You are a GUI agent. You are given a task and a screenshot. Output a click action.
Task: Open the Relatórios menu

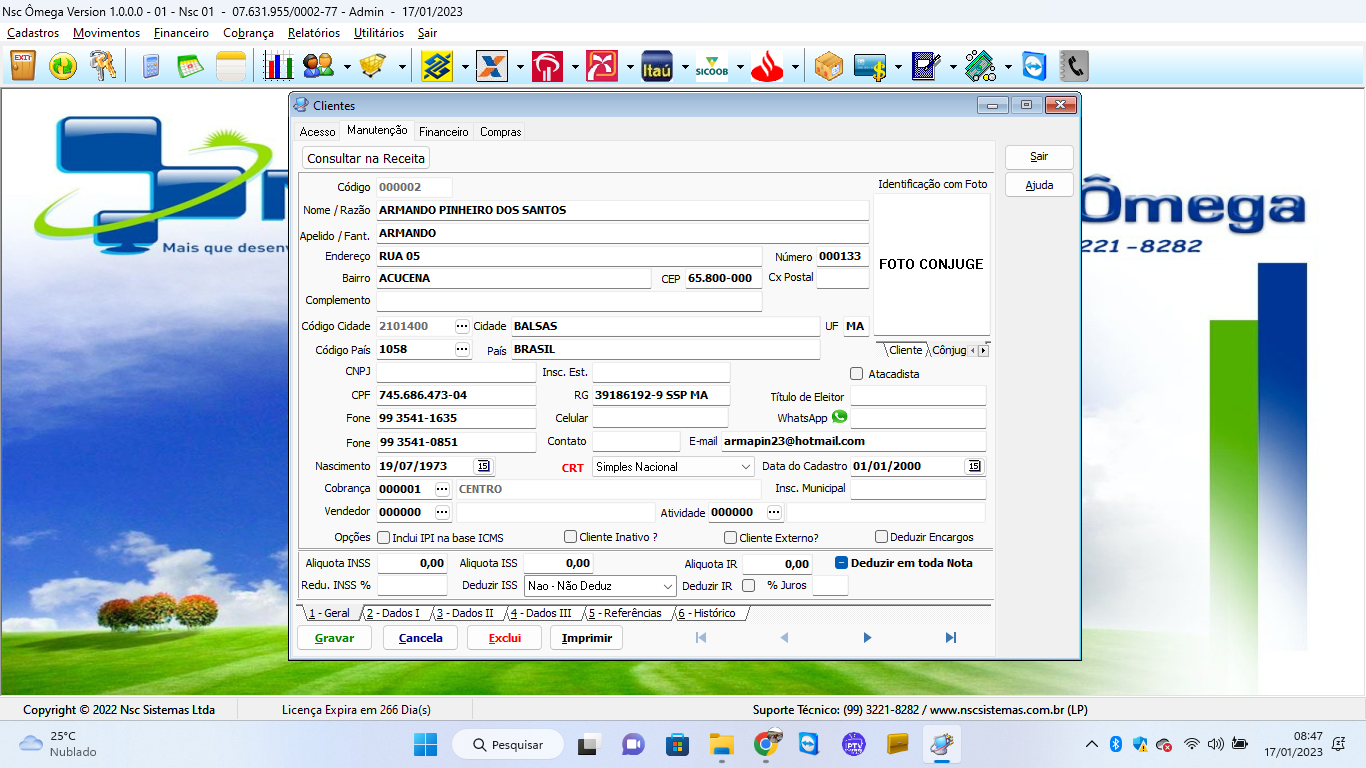tap(313, 33)
